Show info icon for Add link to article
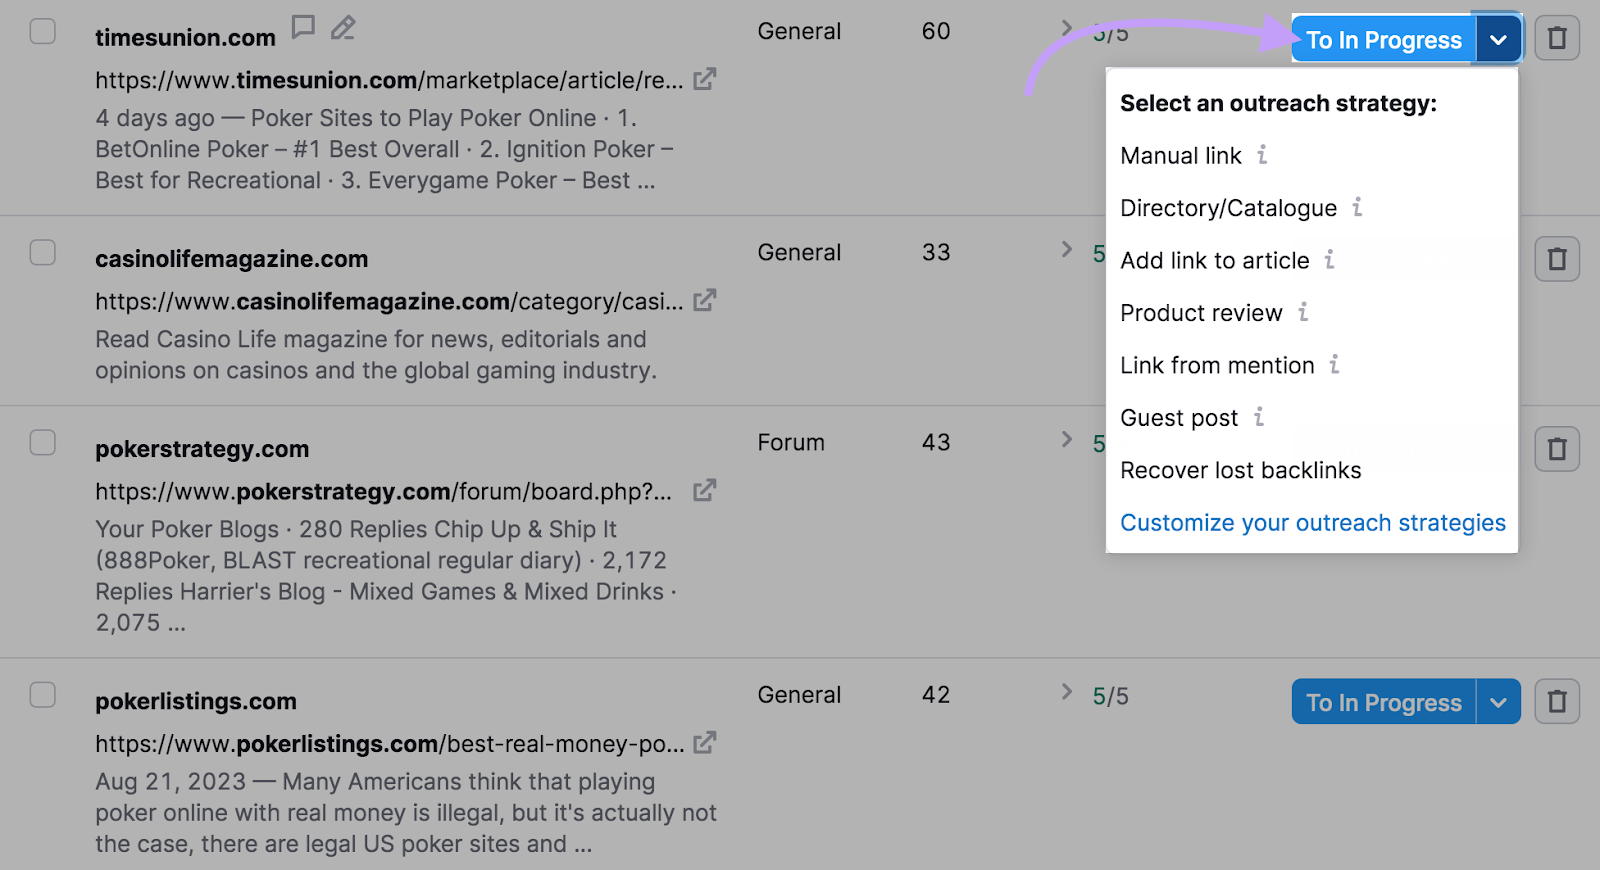Image resolution: width=1600 pixels, height=870 pixels. [x=1329, y=260]
